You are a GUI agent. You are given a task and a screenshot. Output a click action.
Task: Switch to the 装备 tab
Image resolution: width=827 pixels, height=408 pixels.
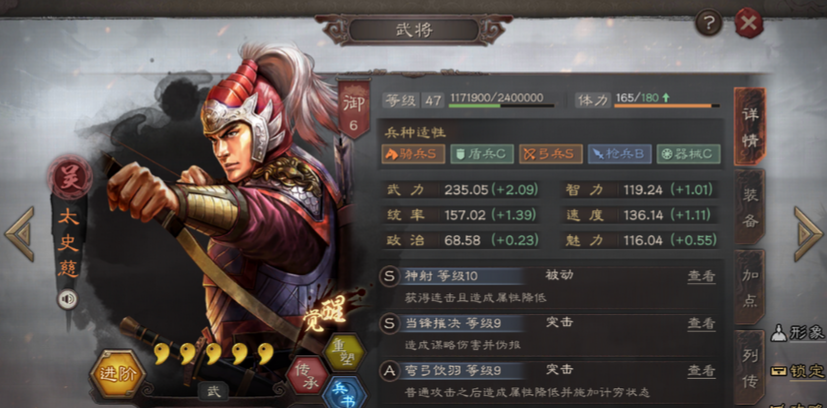(x=749, y=209)
